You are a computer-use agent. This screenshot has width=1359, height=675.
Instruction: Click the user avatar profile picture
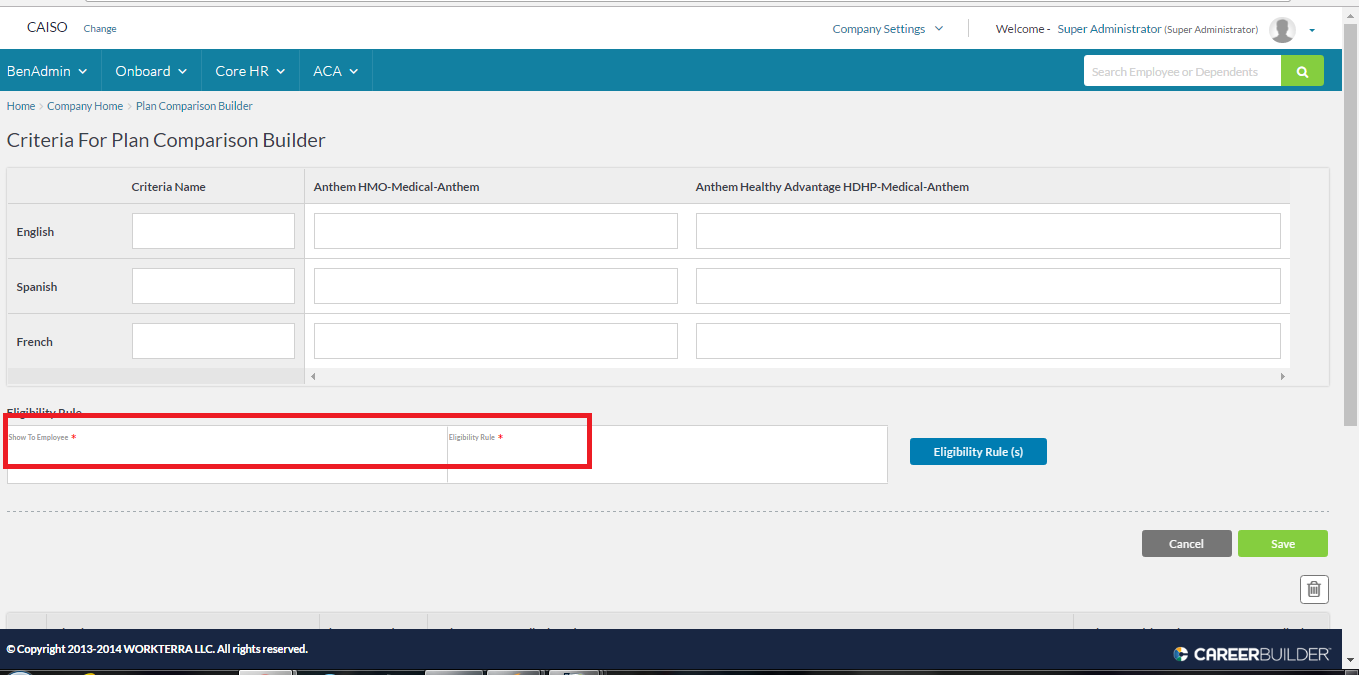1281,30
